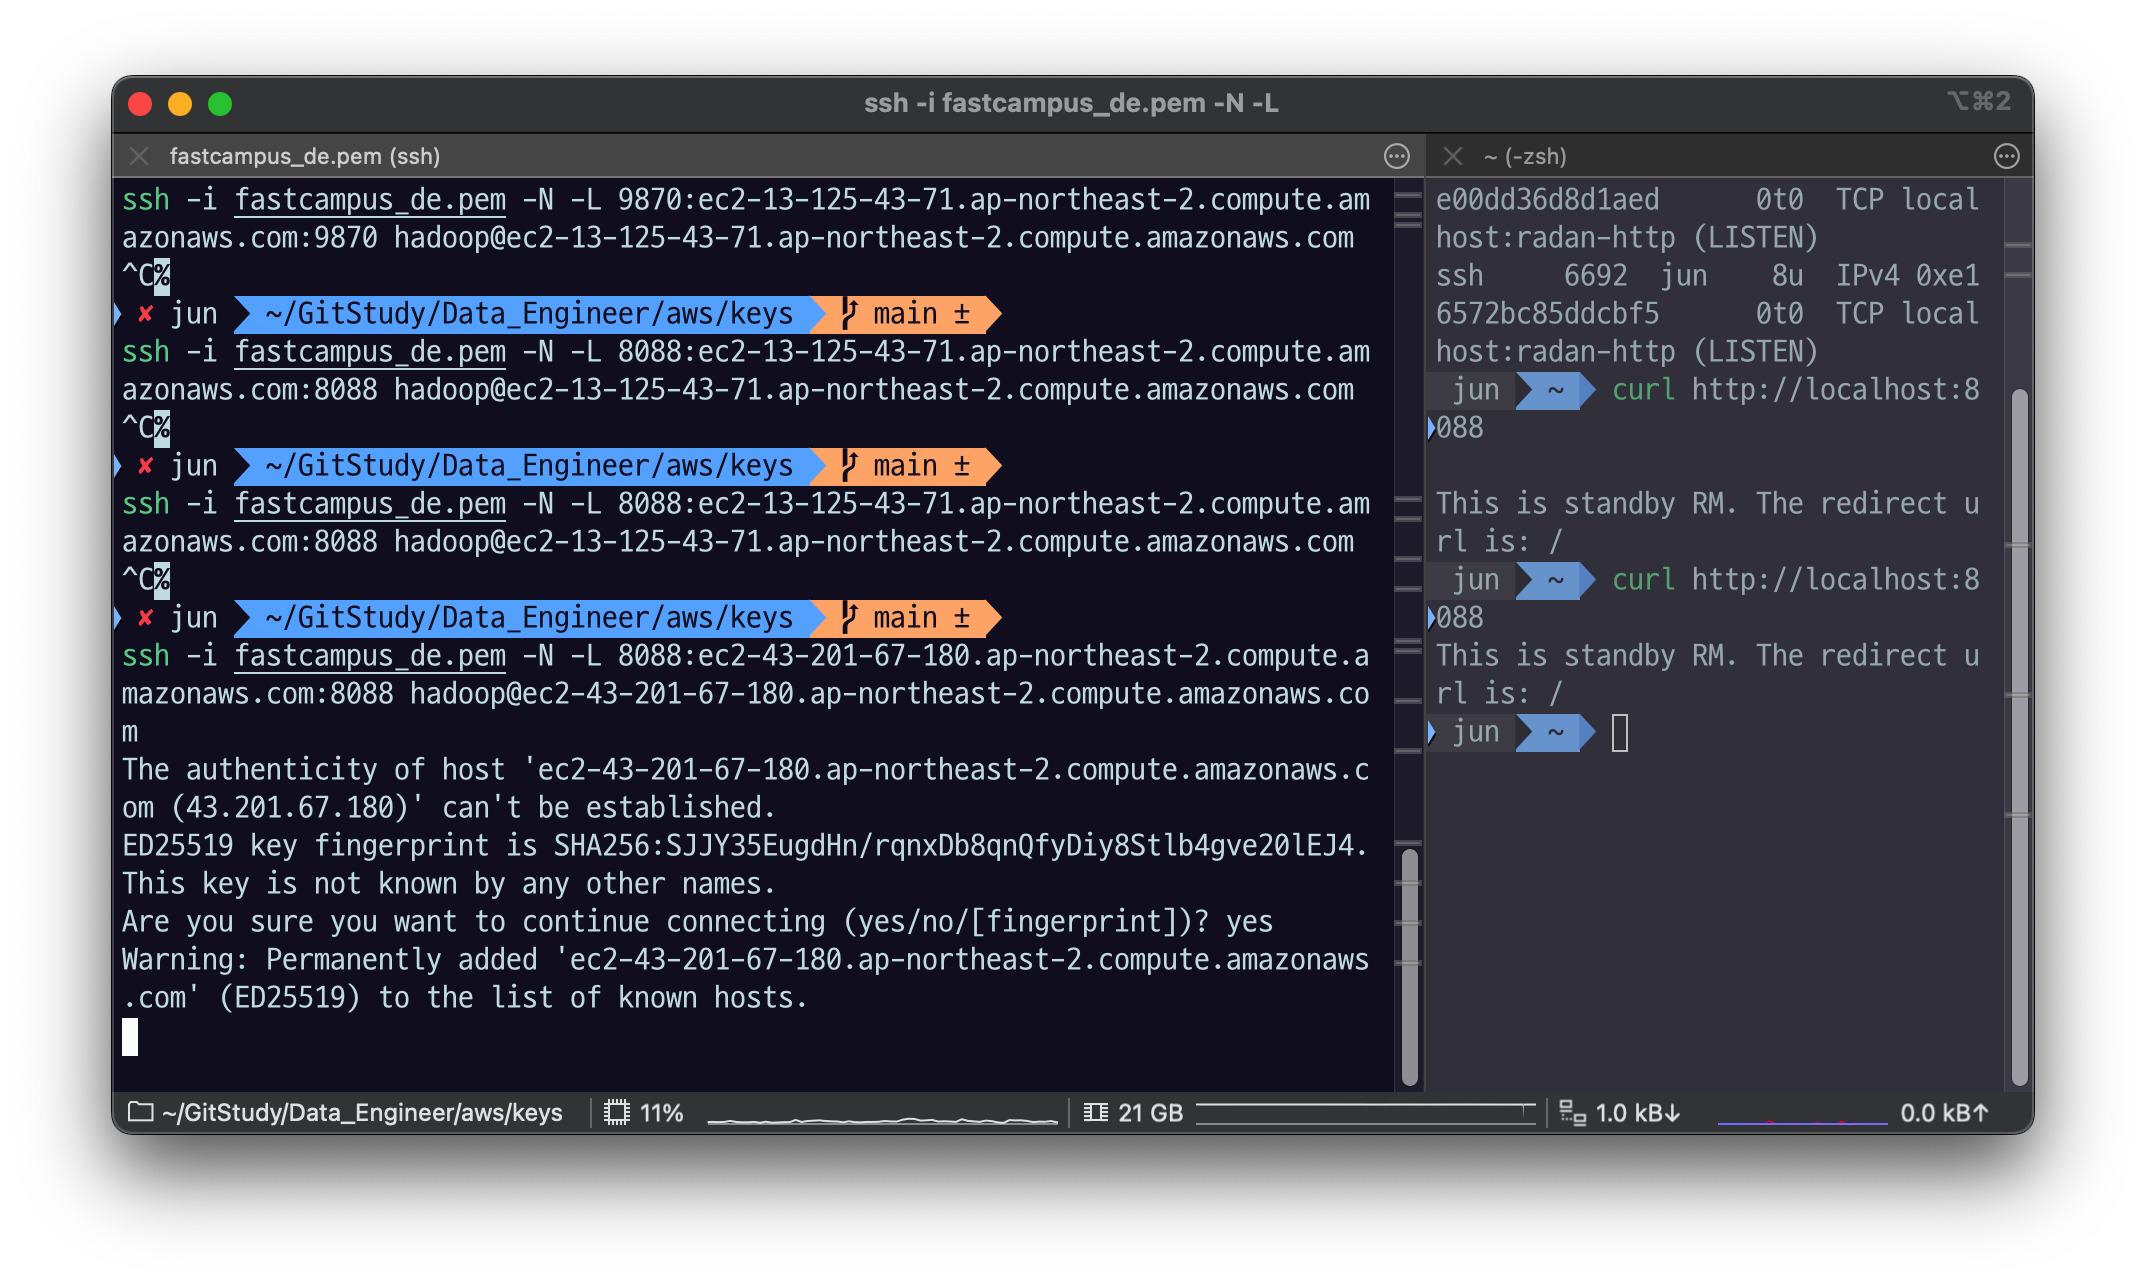Close the ~ (-zsh) pane

(1453, 156)
